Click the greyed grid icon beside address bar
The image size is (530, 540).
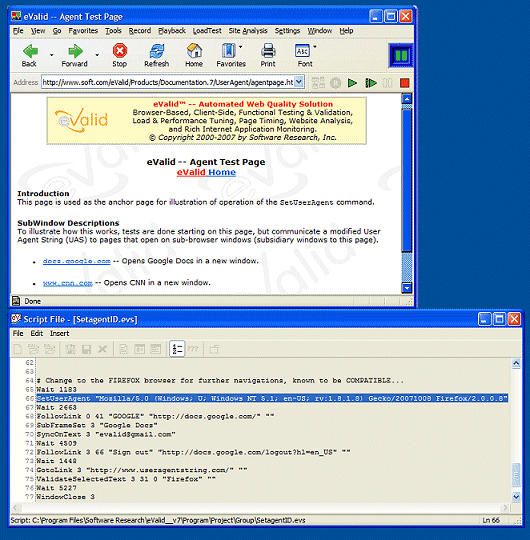click(x=318, y=83)
